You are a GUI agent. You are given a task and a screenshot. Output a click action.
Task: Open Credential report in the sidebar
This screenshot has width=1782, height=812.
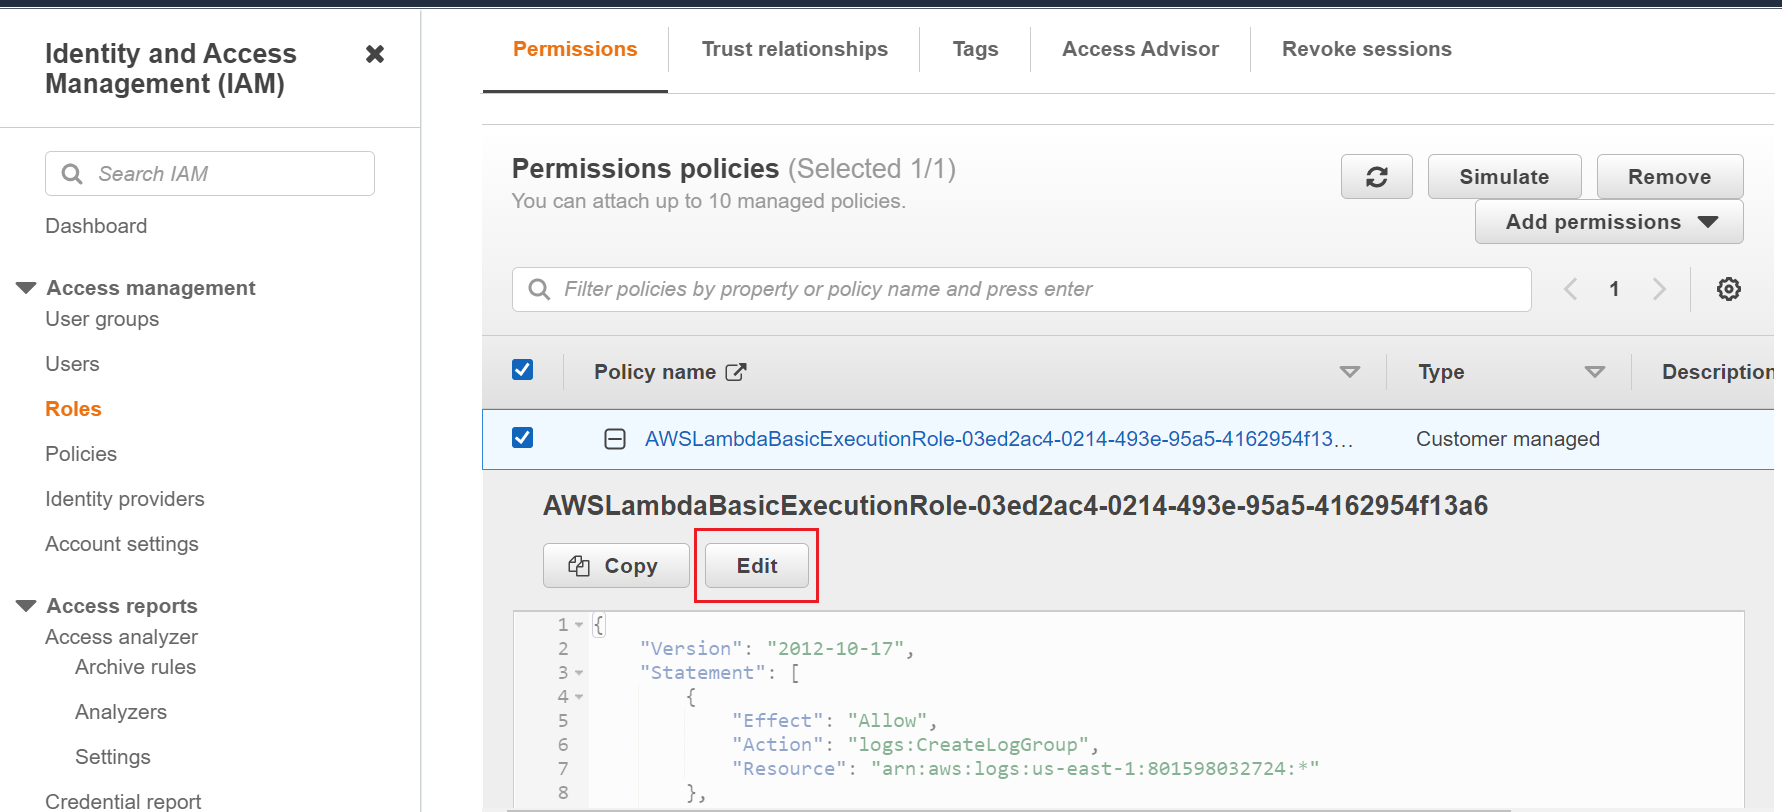[123, 801]
